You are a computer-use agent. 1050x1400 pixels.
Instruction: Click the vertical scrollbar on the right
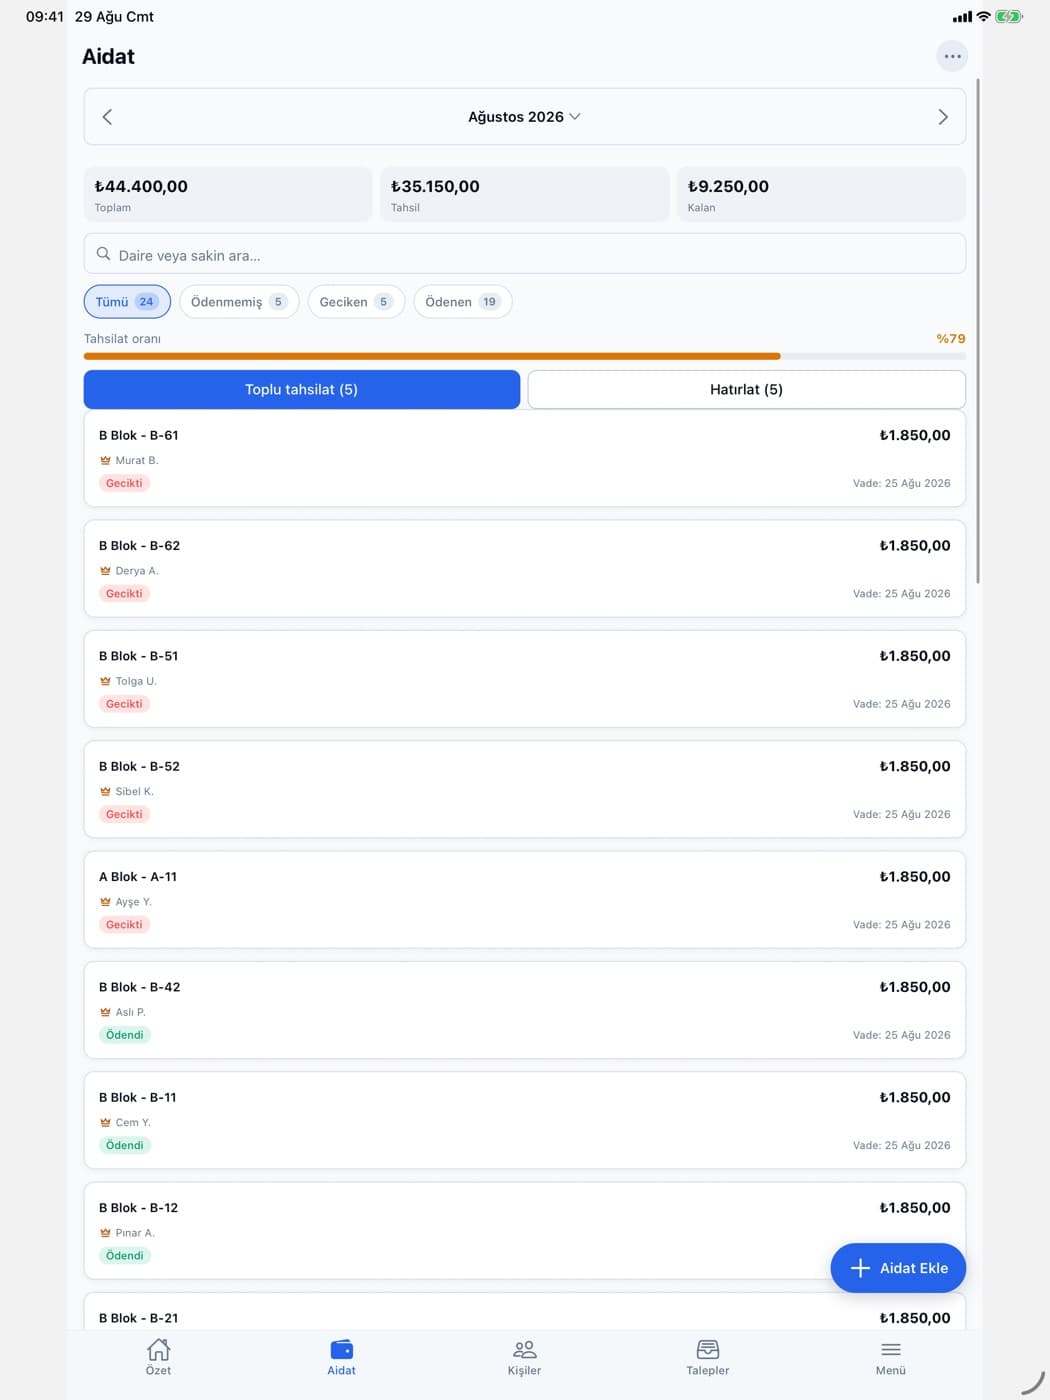coord(977,330)
